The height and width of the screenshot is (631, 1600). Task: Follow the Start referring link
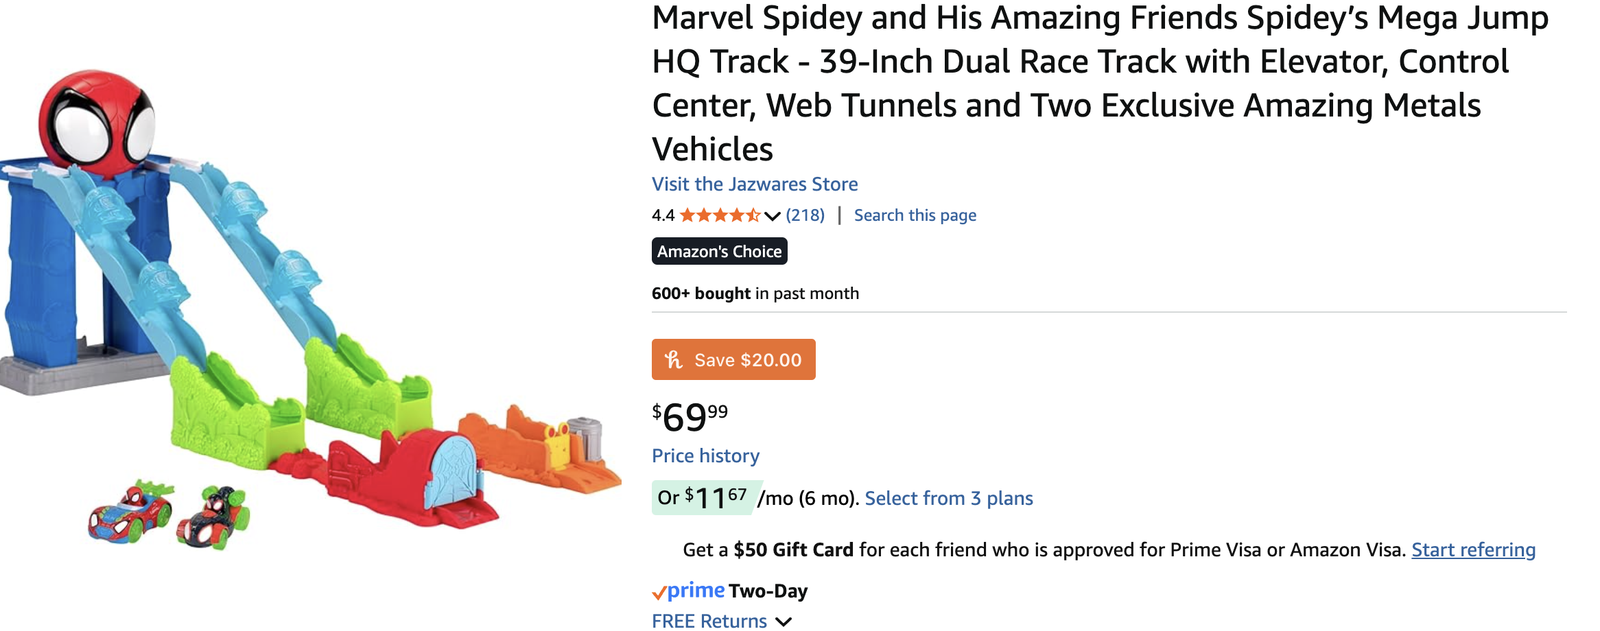(1472, 550)
